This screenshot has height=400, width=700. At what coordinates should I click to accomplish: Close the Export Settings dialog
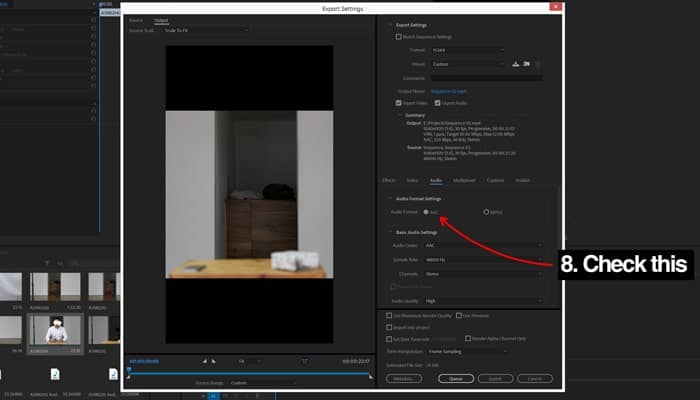[x=556, y=7]
